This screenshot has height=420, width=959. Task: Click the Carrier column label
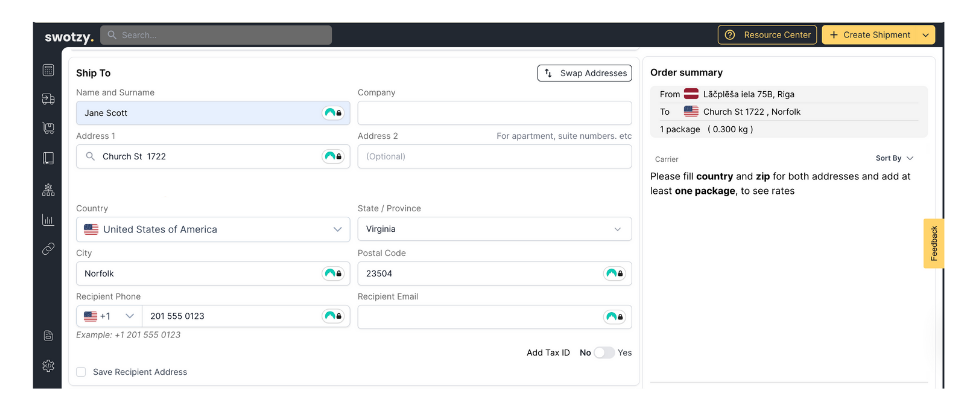coord(667,159)
